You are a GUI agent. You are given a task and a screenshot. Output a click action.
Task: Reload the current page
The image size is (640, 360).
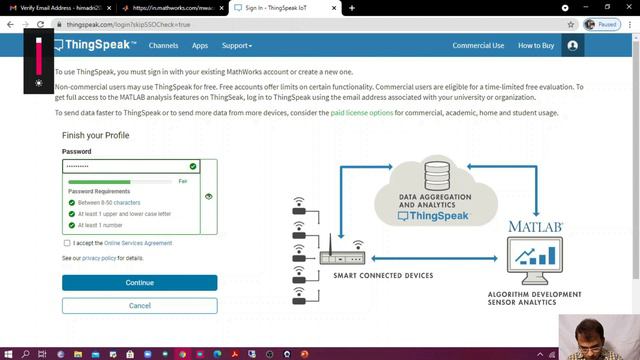(40, 24)
